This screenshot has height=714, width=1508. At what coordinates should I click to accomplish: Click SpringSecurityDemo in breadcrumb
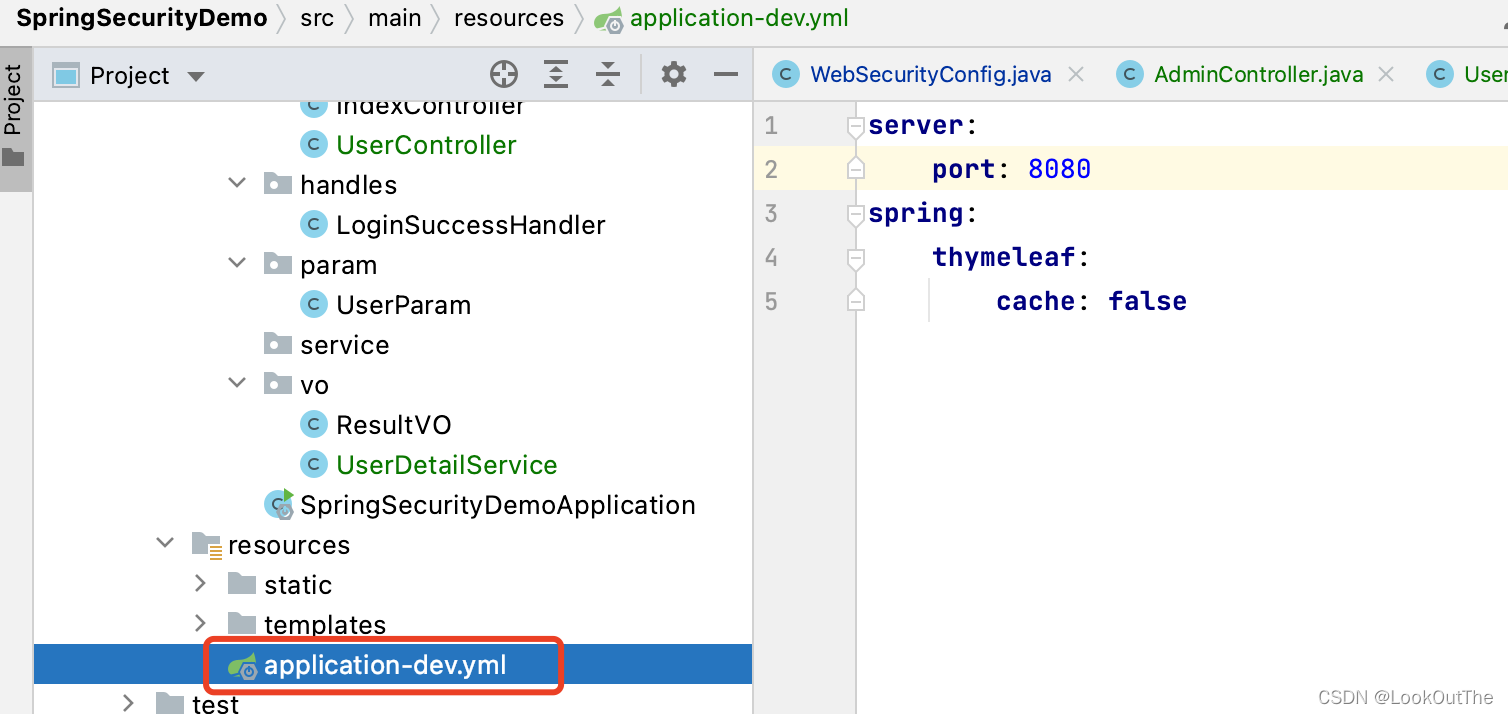(141, 18)
